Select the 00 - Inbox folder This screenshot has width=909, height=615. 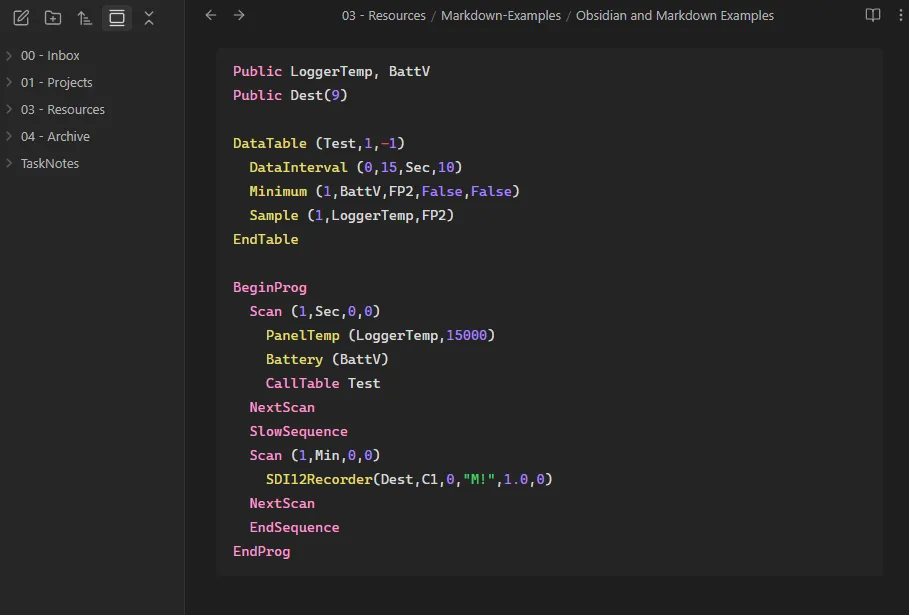(x=50, y=56)
